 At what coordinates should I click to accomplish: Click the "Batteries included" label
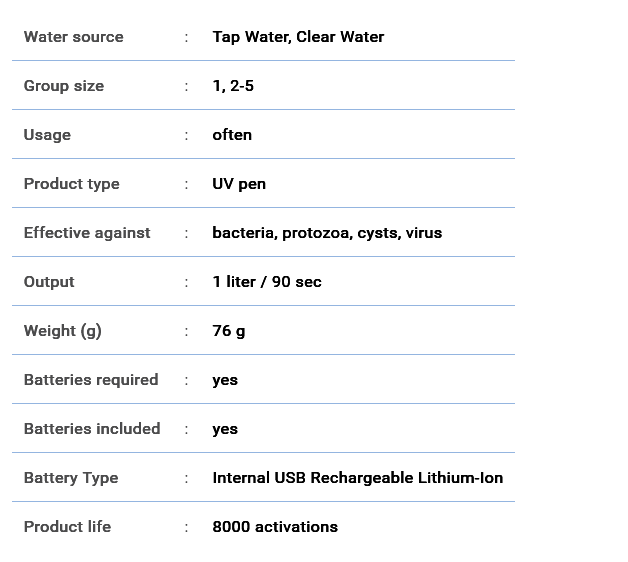92,429
